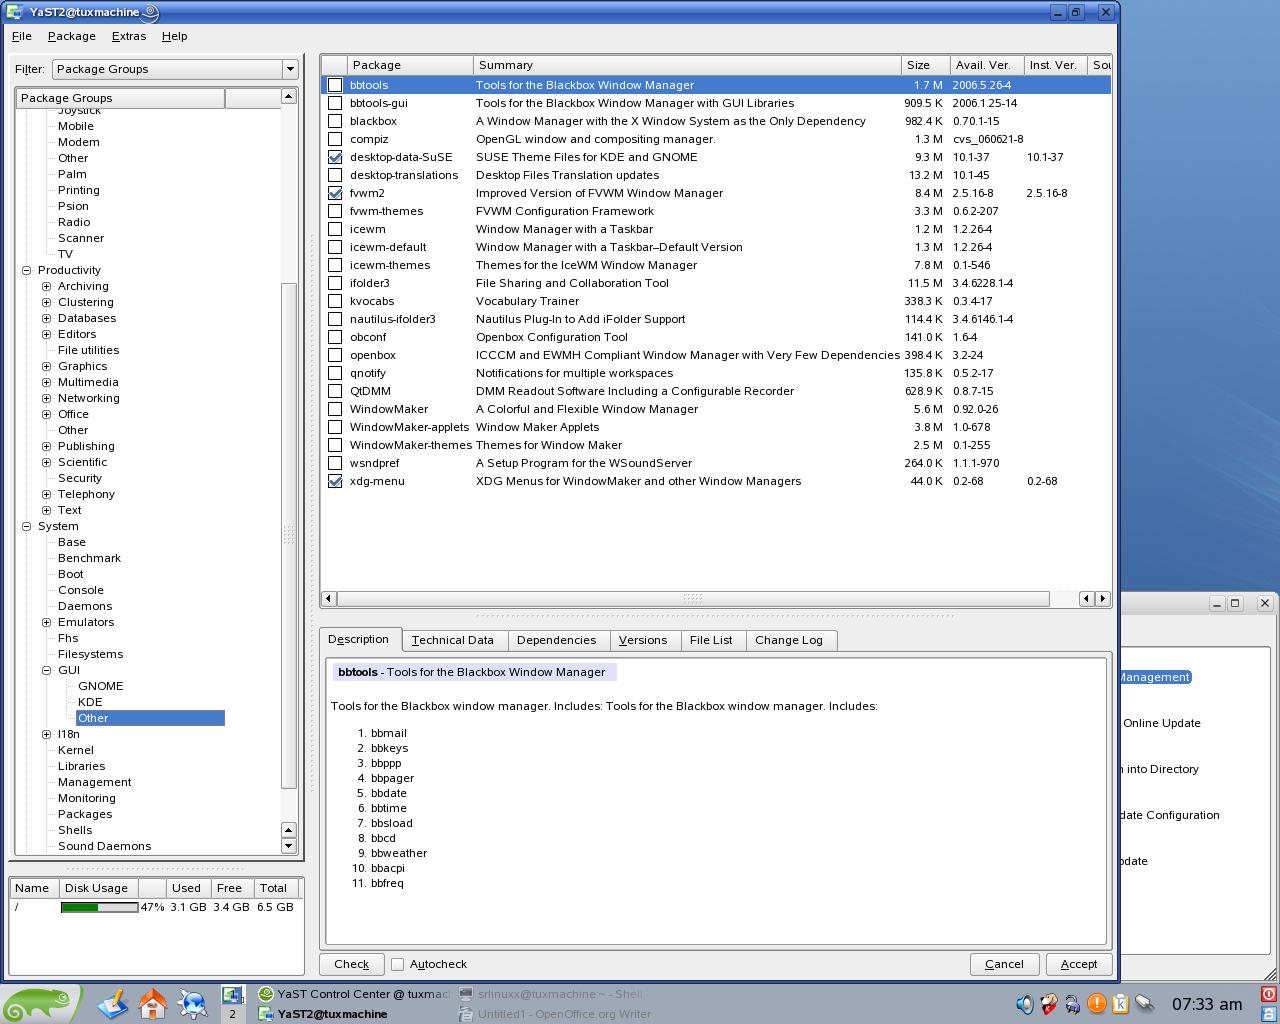Click the package groups vertical scrollbar
The height and width of the screenshot is (1024, 1280).
click(289, 535)
